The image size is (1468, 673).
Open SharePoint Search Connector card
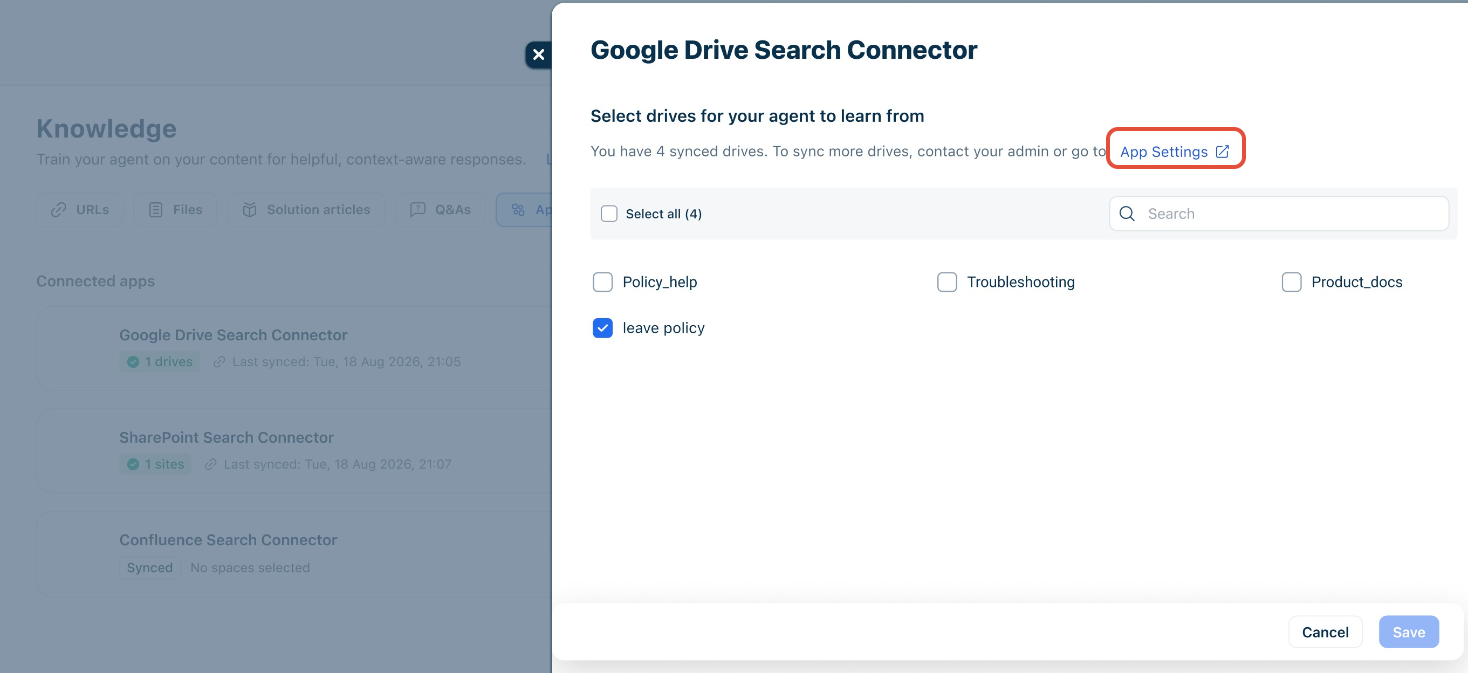point(294,450)
